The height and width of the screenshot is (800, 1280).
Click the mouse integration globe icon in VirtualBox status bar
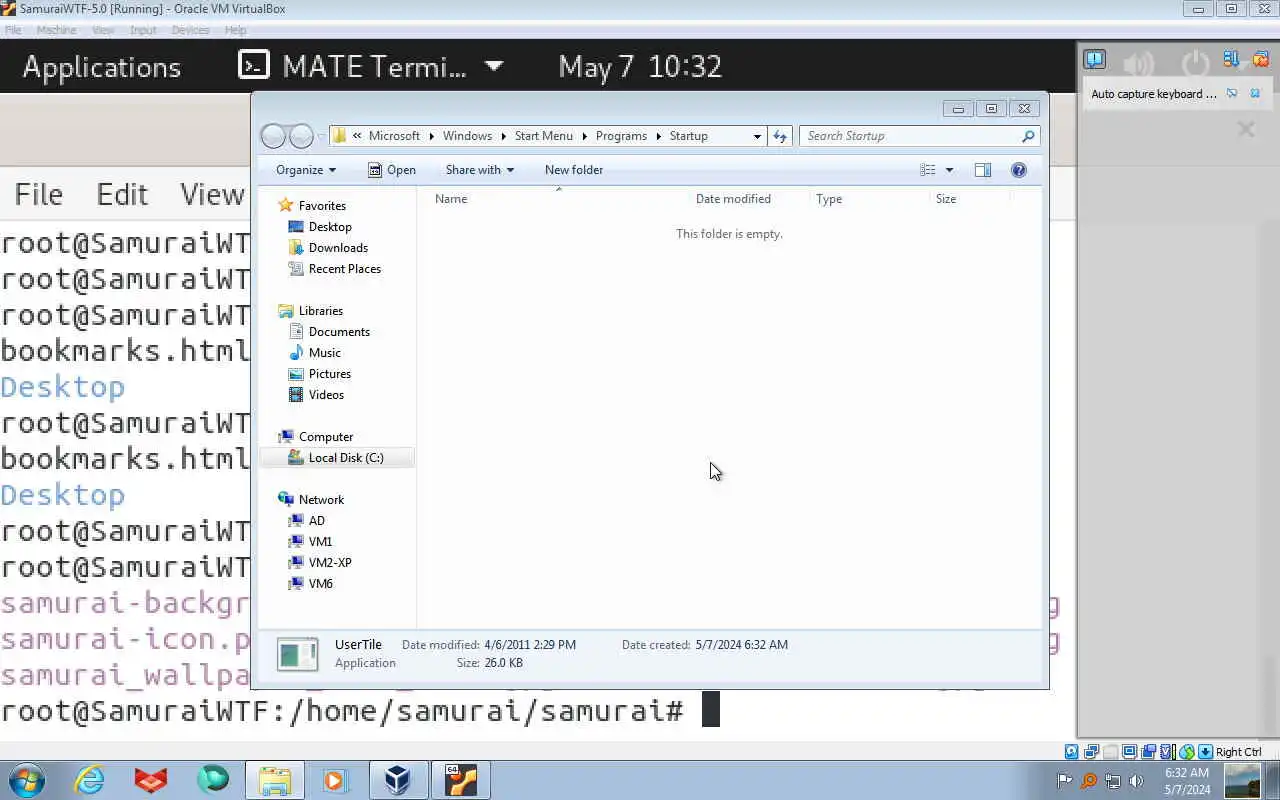click(1187, 752)
